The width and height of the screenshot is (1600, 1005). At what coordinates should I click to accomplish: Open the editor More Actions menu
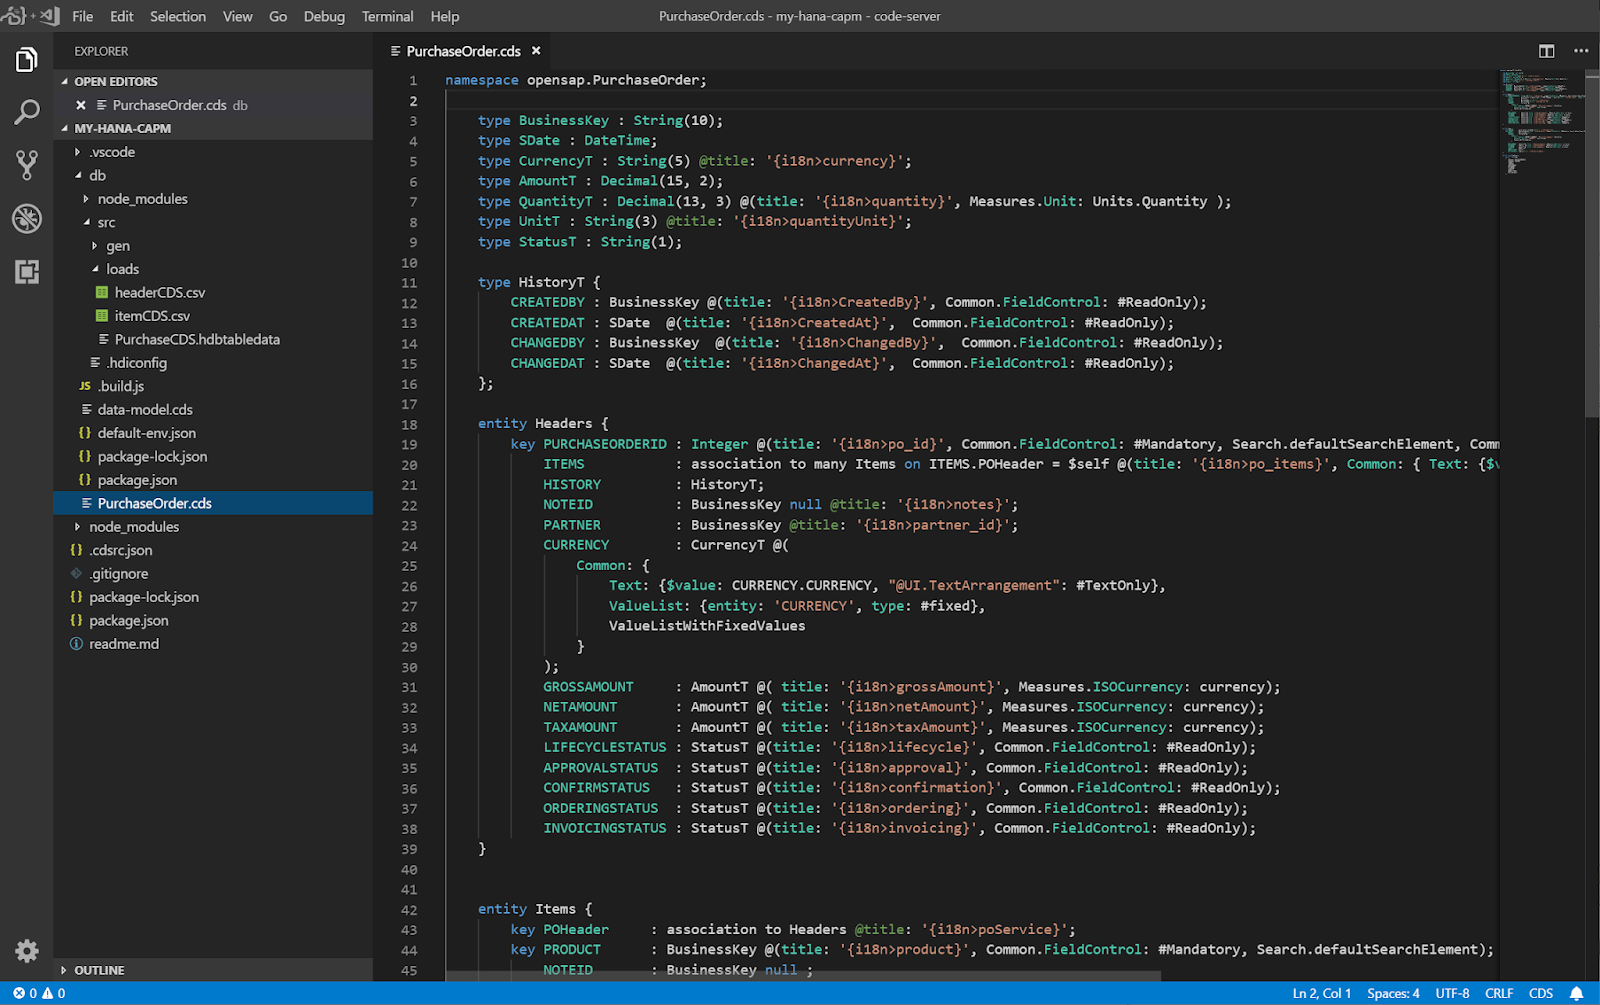[1580, 51]
